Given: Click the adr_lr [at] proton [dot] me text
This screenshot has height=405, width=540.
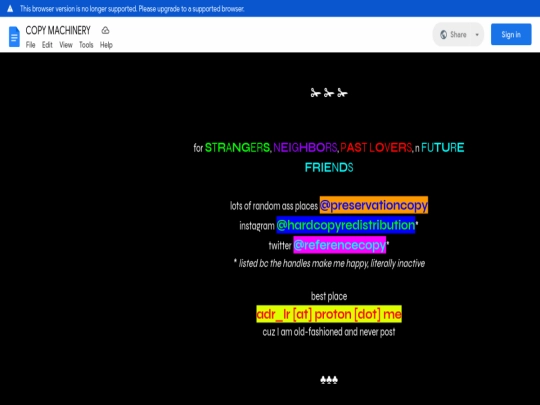Looking at the screenshot, I should click(x=329, y=314).
